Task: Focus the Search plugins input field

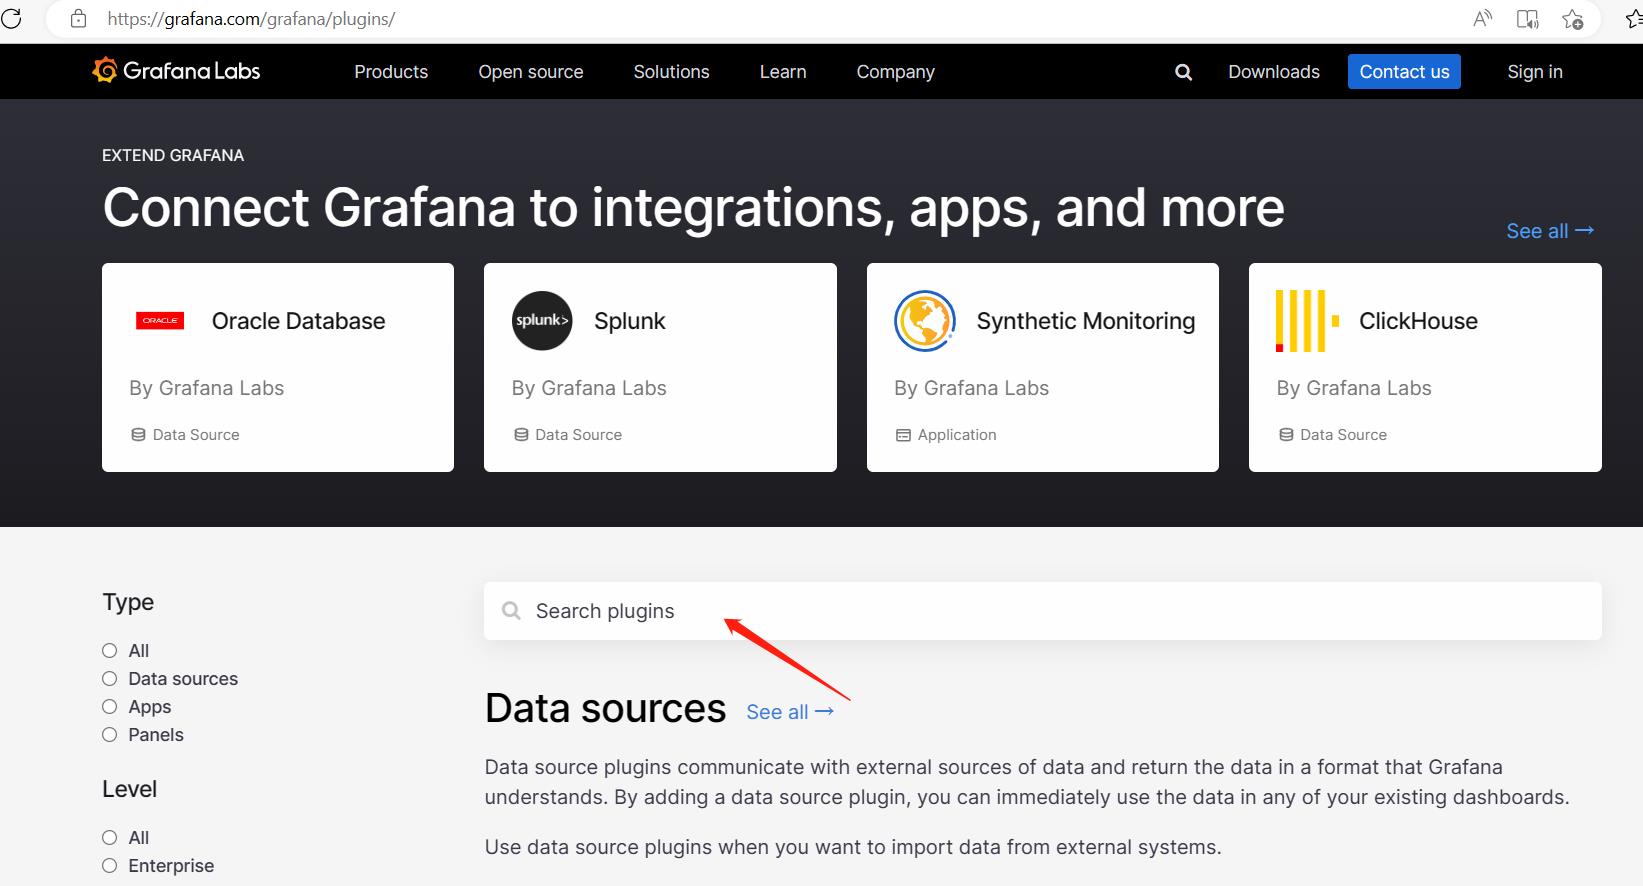Action: pyautogui.click(x=1043, y=611)
